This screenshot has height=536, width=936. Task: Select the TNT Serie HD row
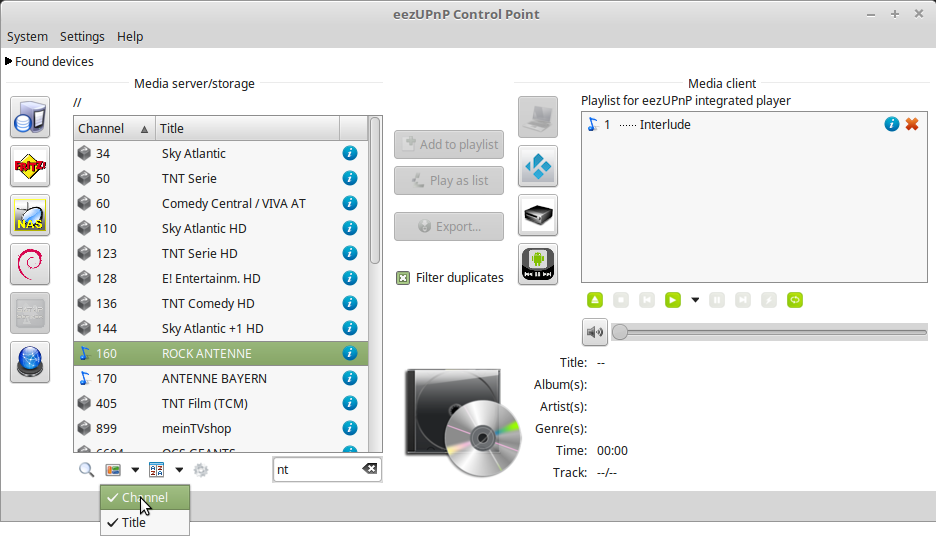221,254
